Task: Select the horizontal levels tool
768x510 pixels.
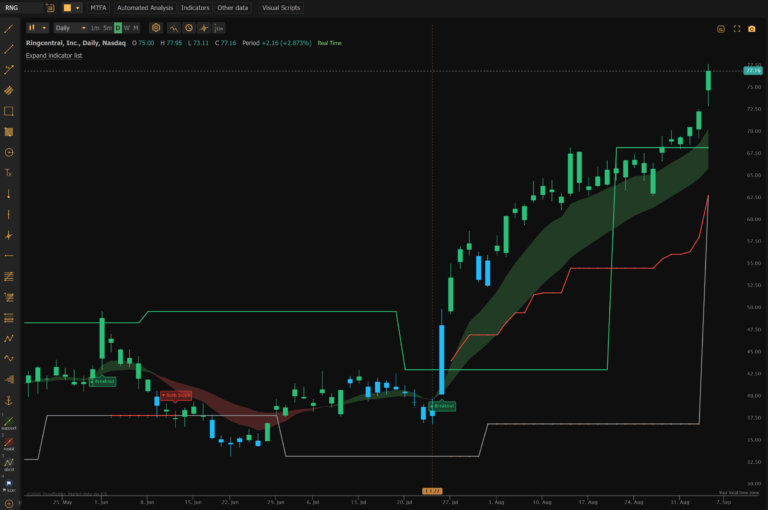Action: (x=8, y=318)
